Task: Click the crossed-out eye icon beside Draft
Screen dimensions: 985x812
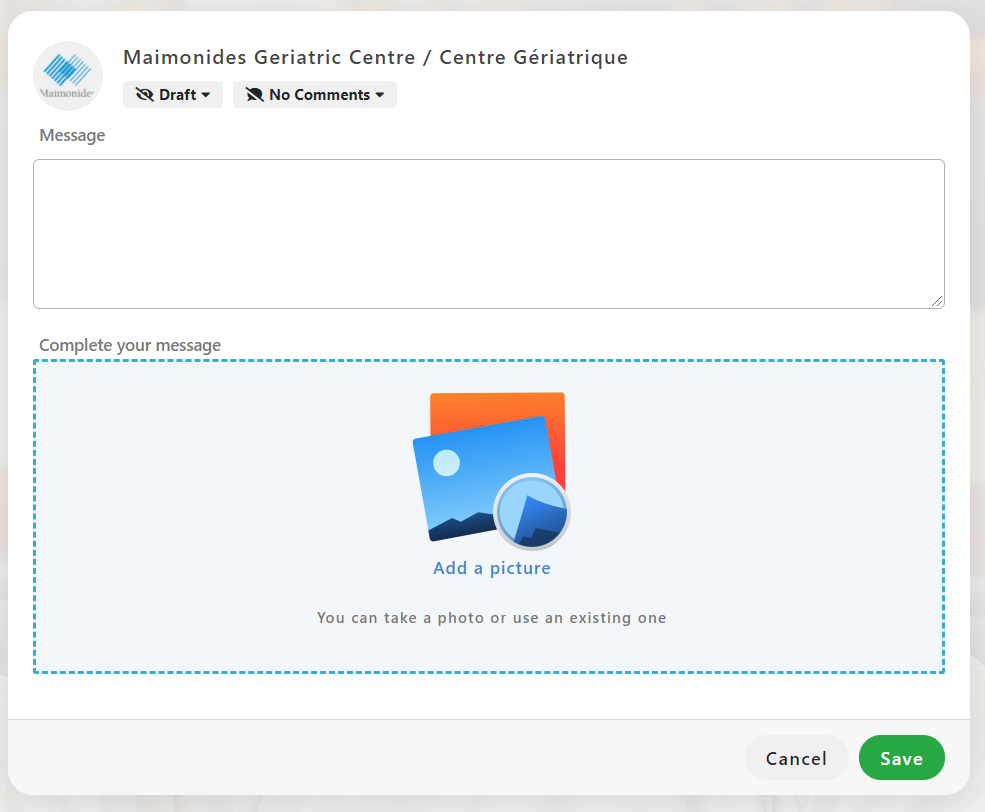Action: tap(145, 95)
